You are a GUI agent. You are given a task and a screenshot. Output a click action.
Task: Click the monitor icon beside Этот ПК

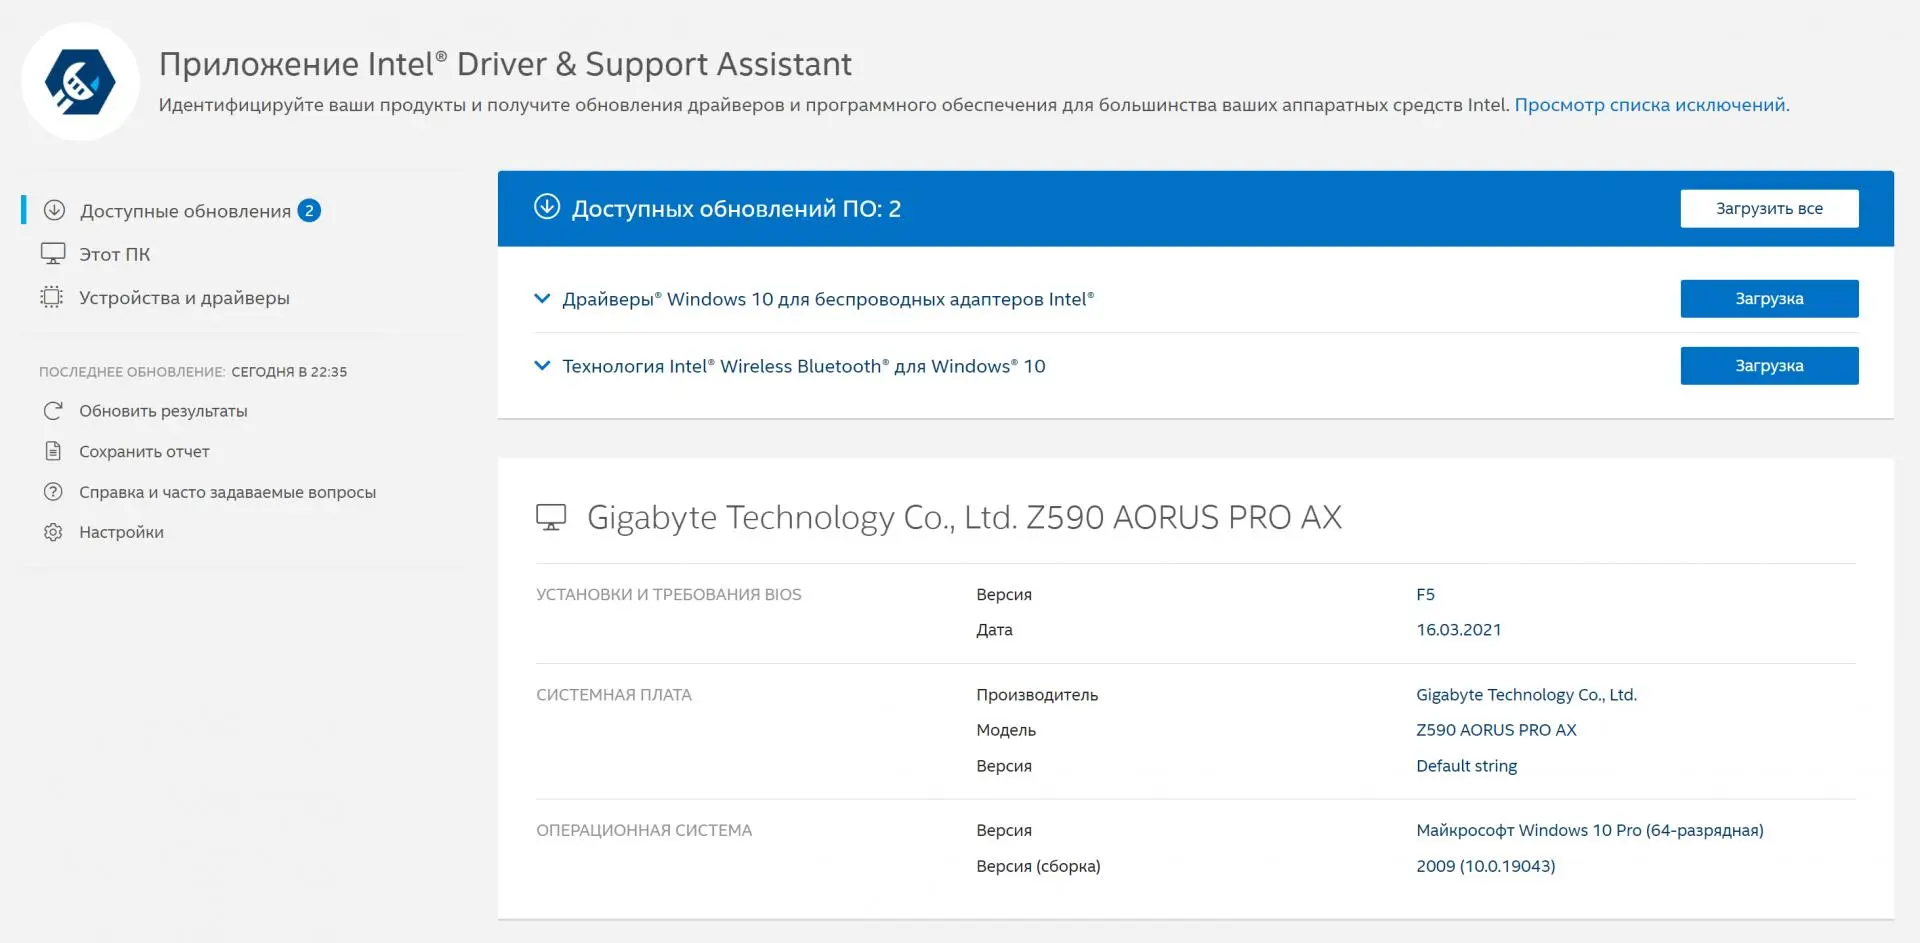pyautogui.click(x=53, y=254)
